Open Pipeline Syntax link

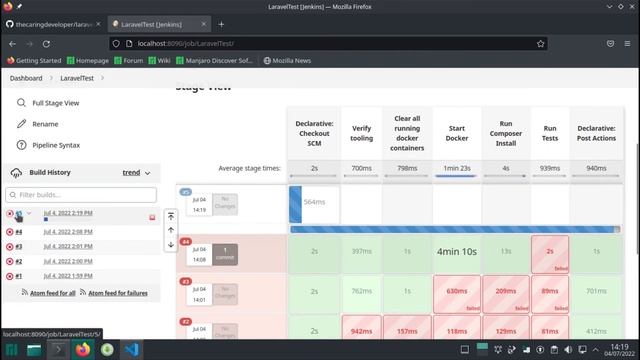click(56, 145)
